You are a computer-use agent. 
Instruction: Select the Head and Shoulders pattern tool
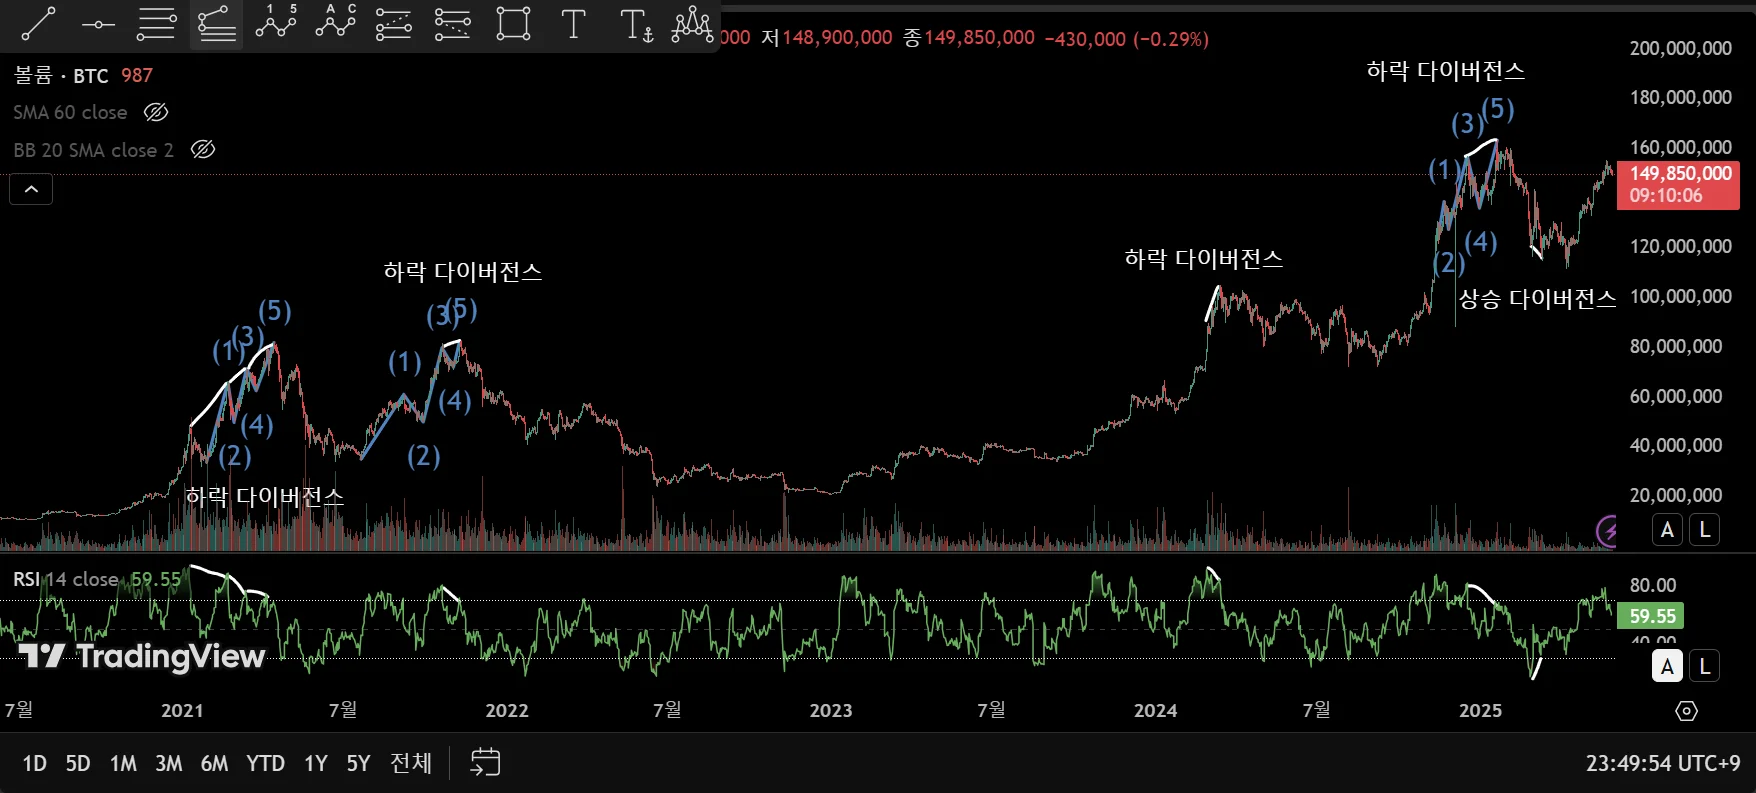(x=692, y=23)
